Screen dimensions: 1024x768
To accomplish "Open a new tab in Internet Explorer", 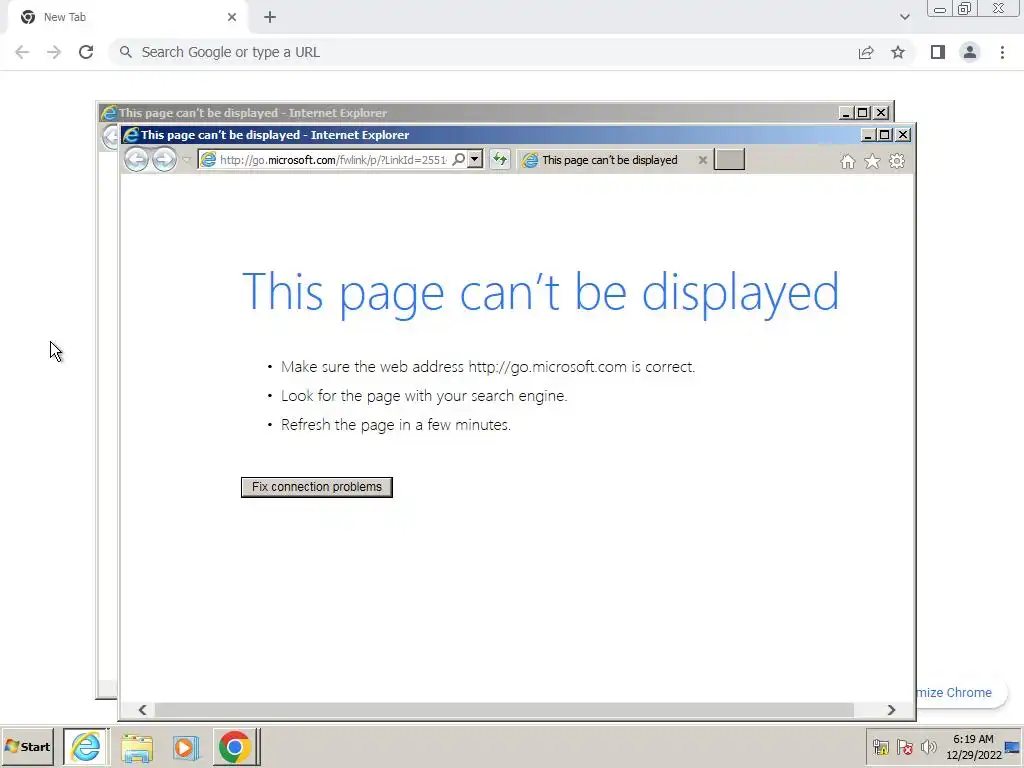I will [729, 159].
